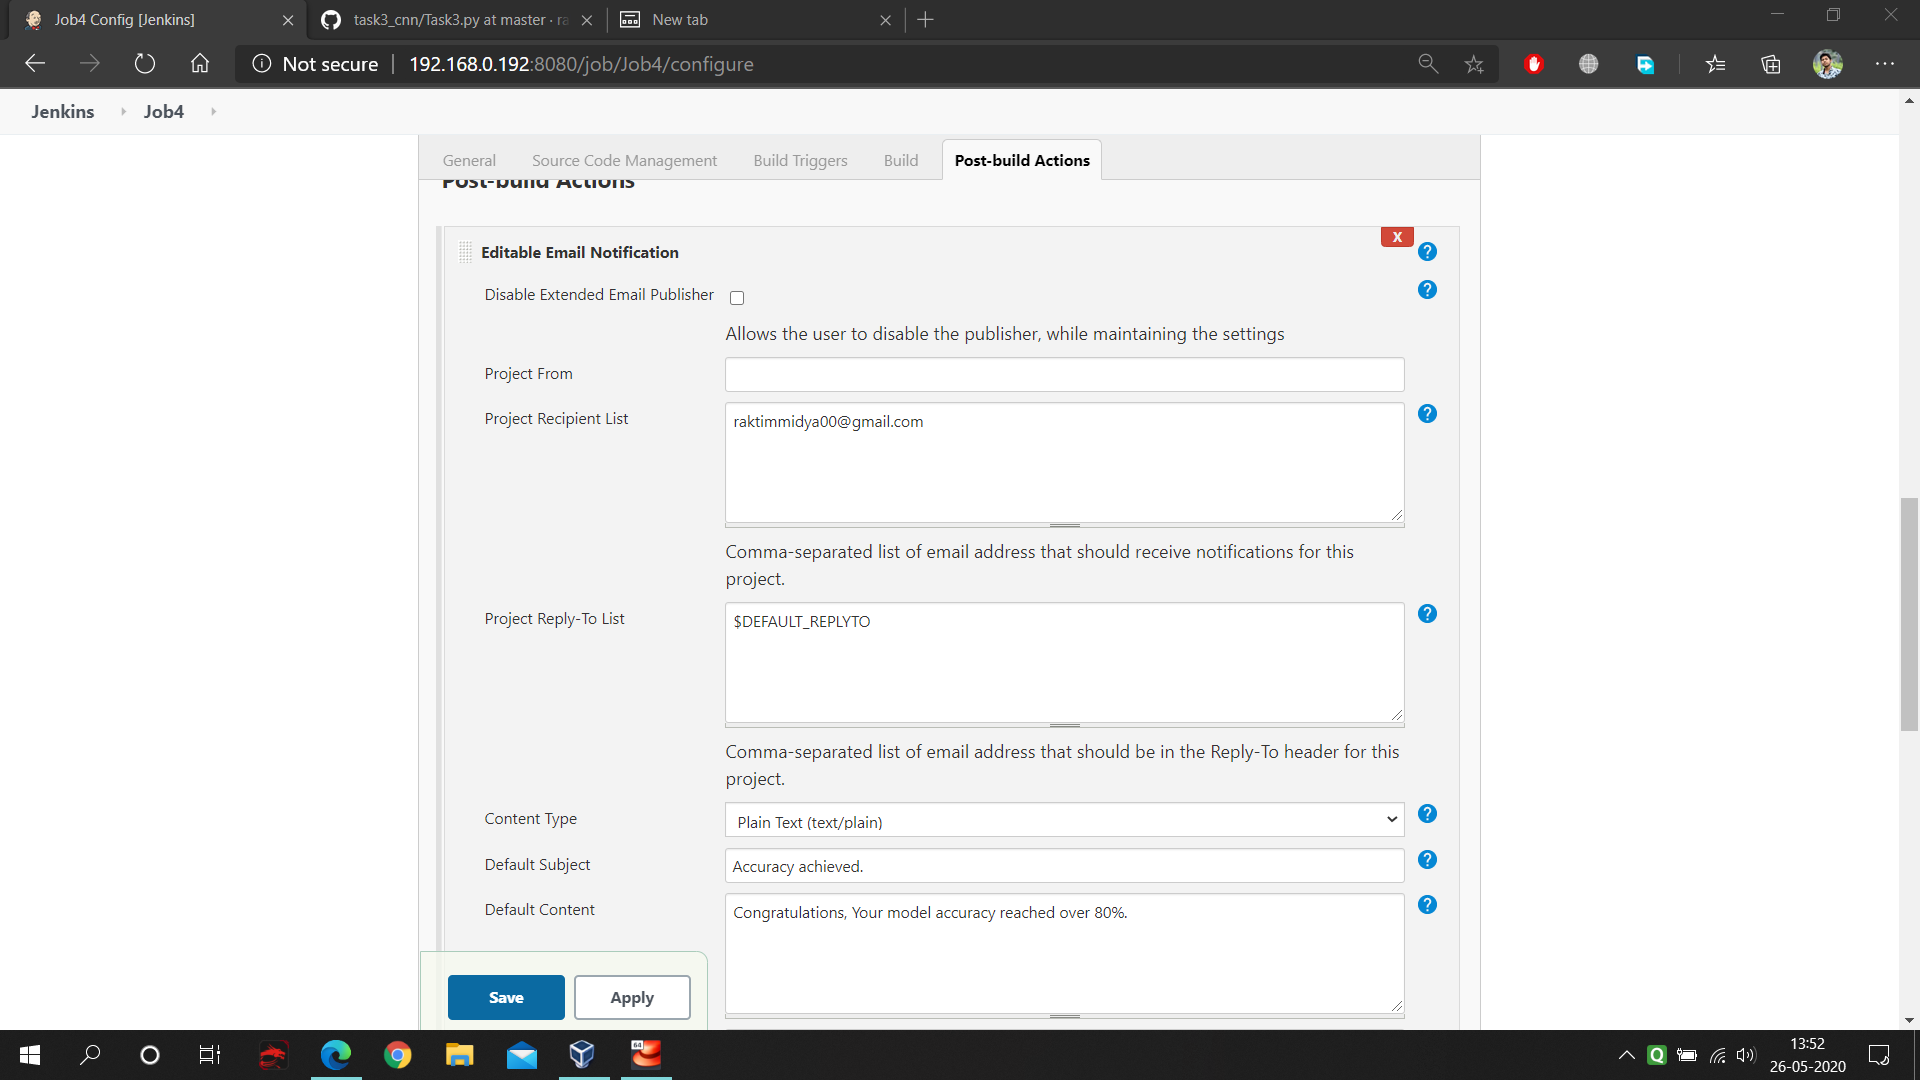Click the browser refresh icon
The image size is (1920, 1080).
coord(145,64)
